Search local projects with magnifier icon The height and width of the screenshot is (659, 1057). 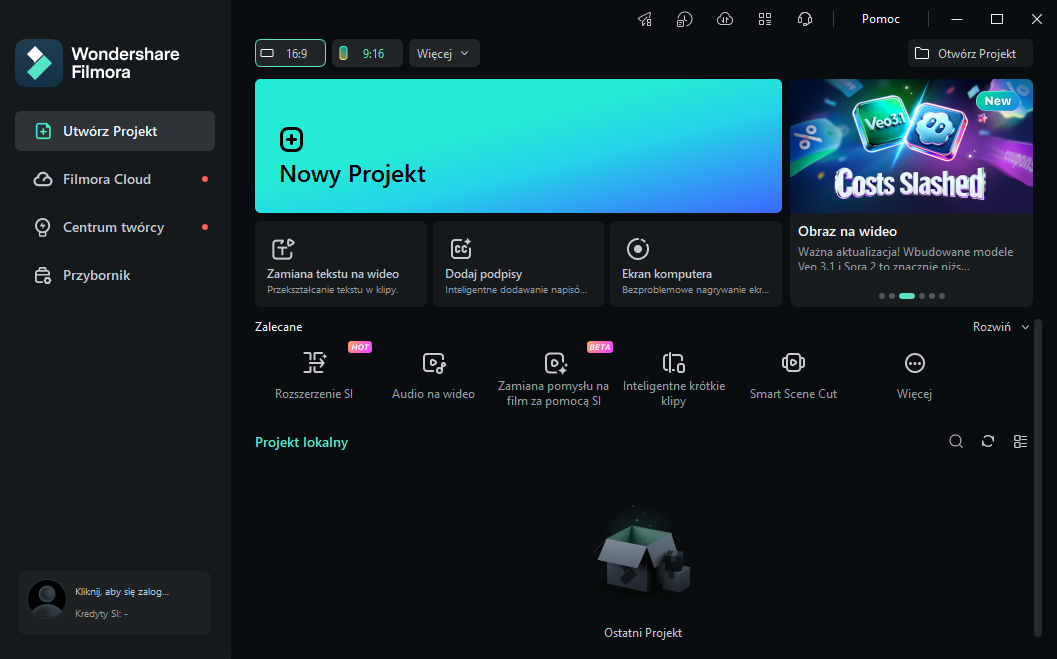(x=956, y=441)
